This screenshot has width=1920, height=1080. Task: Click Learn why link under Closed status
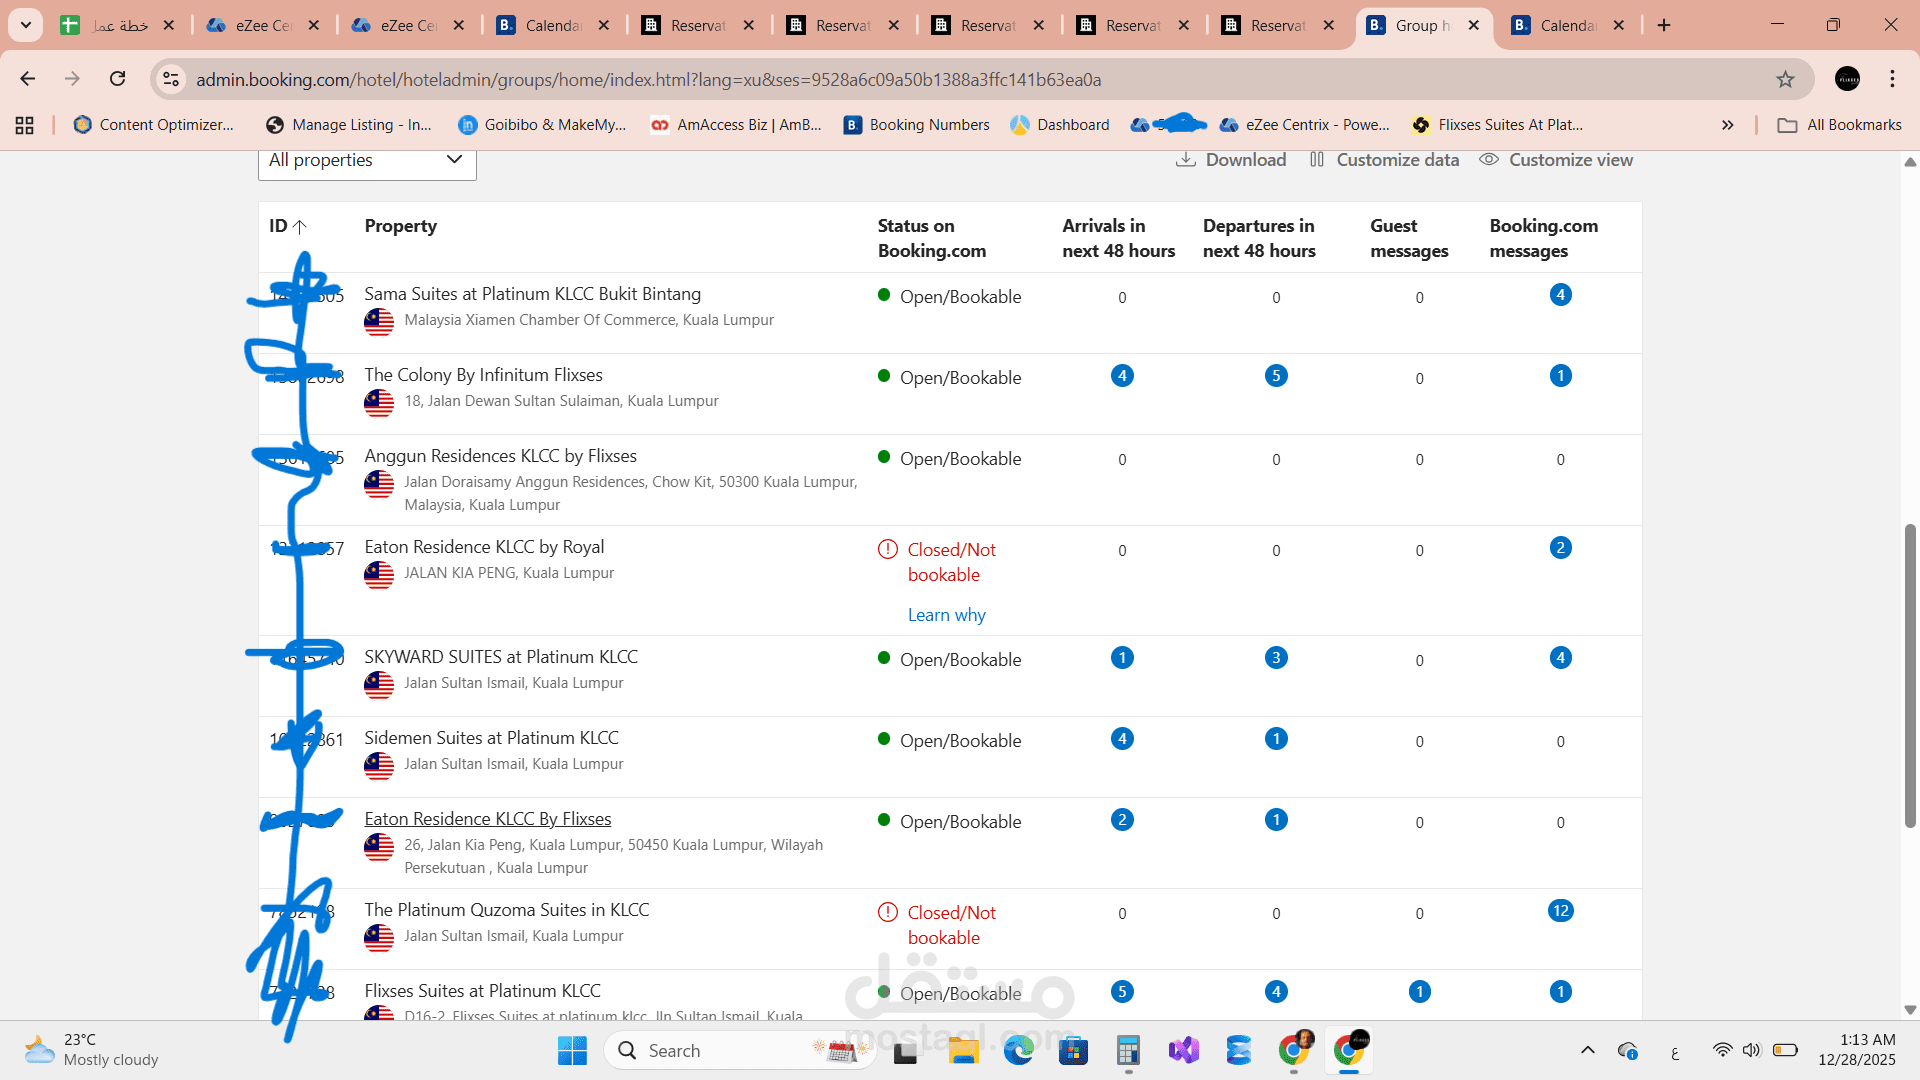click(x=946, y=615)
